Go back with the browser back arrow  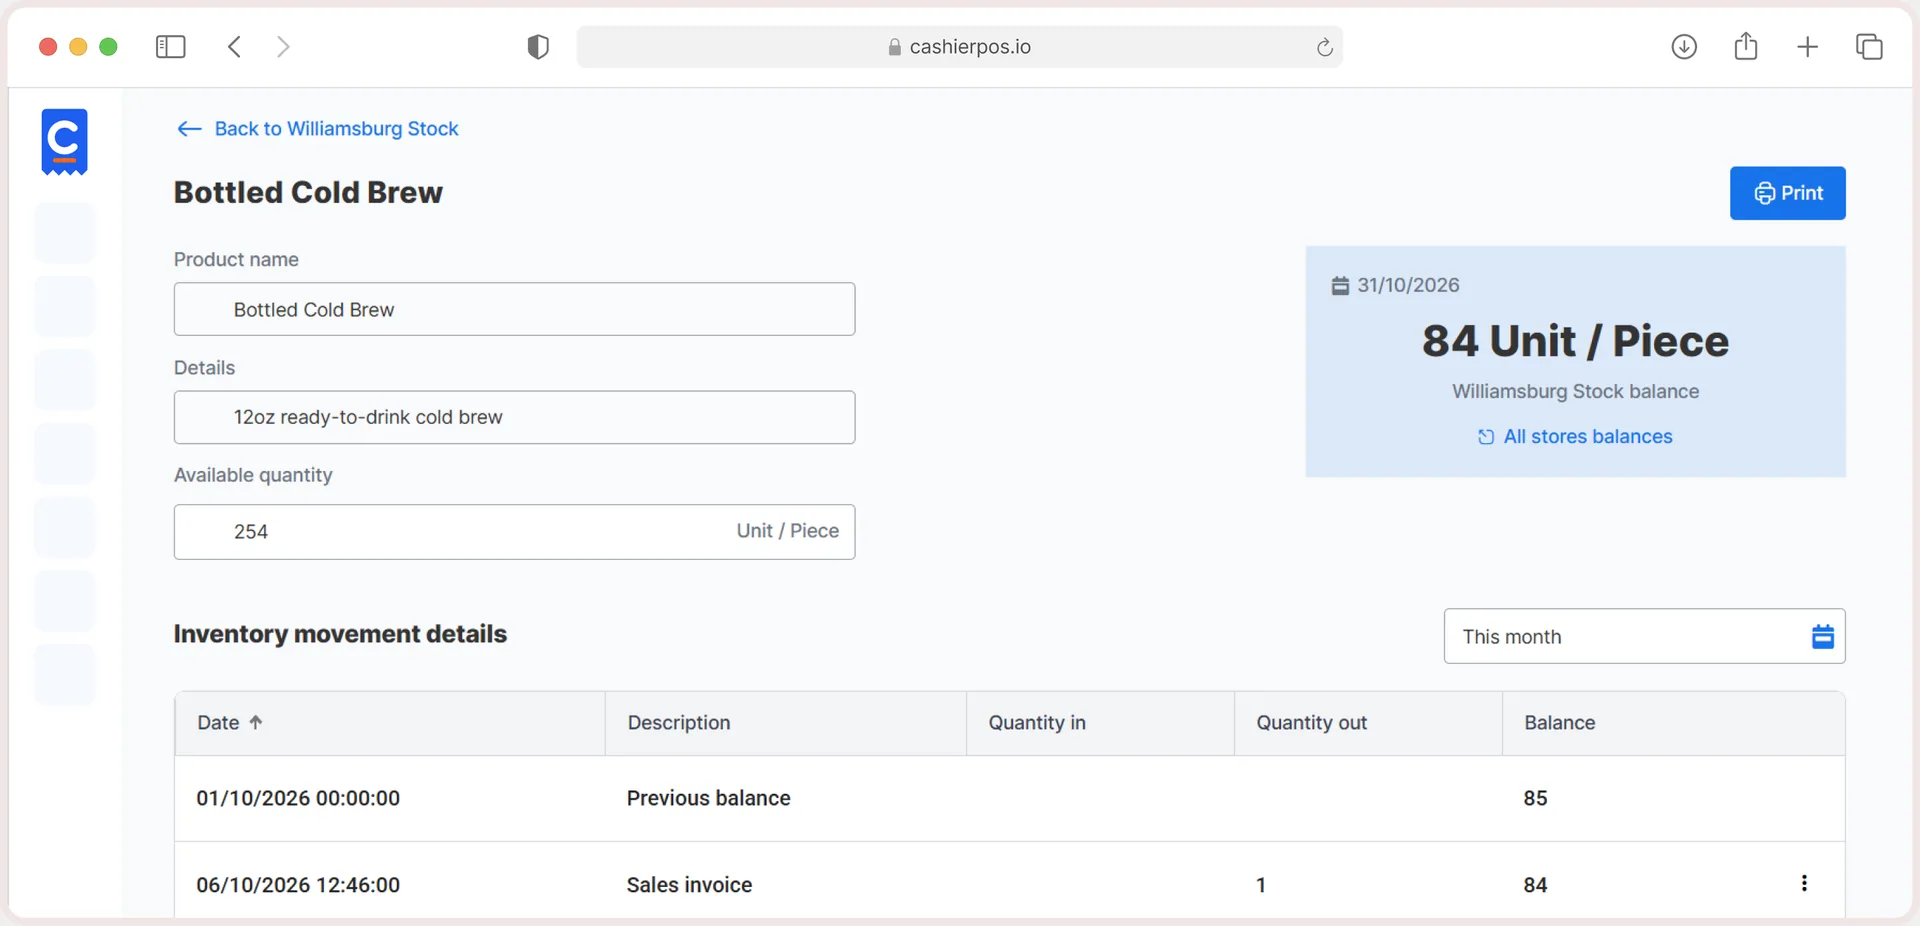point(234,47)
